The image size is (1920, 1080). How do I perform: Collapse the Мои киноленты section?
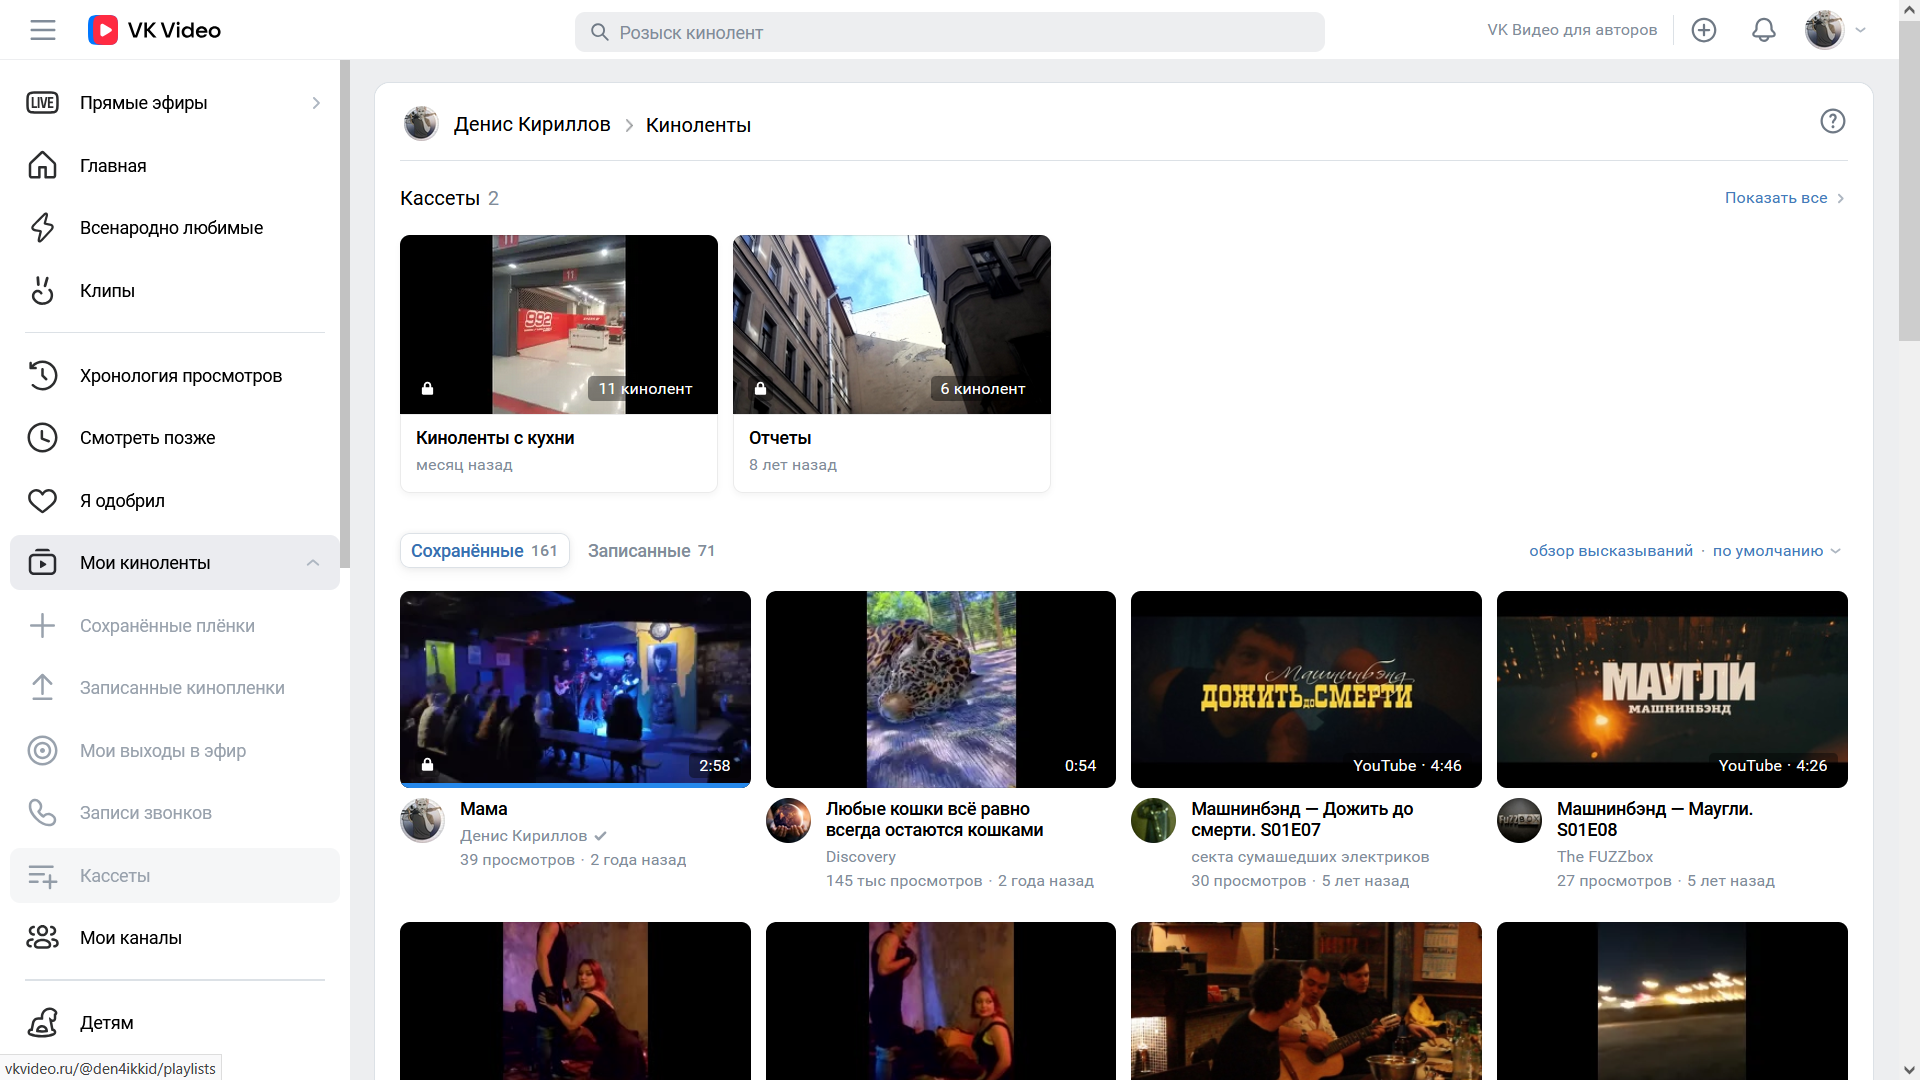point(313,563)
